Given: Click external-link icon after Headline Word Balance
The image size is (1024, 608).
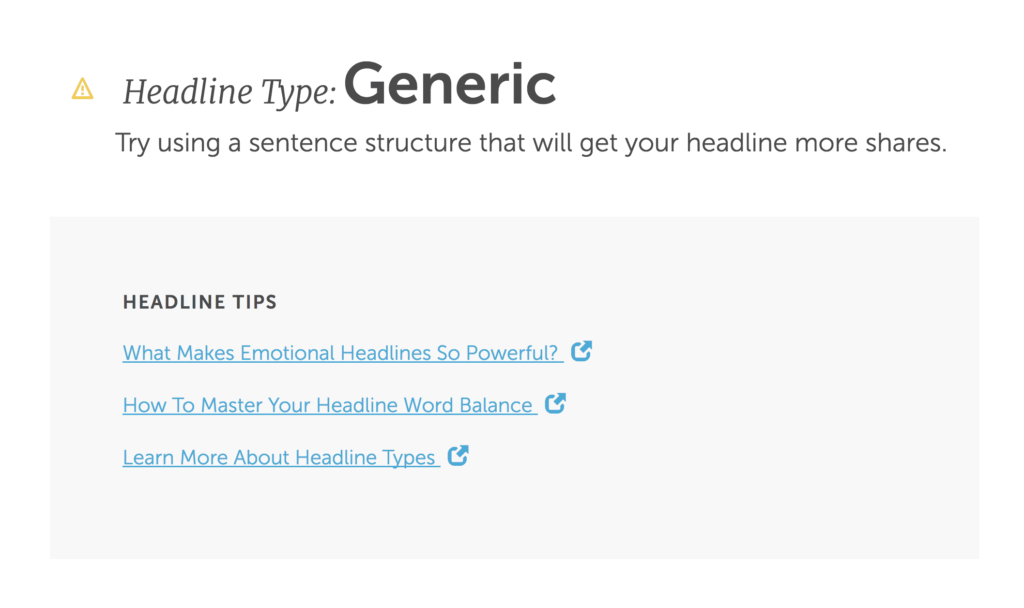Looking at the screenshot, I should pos(555,404).
